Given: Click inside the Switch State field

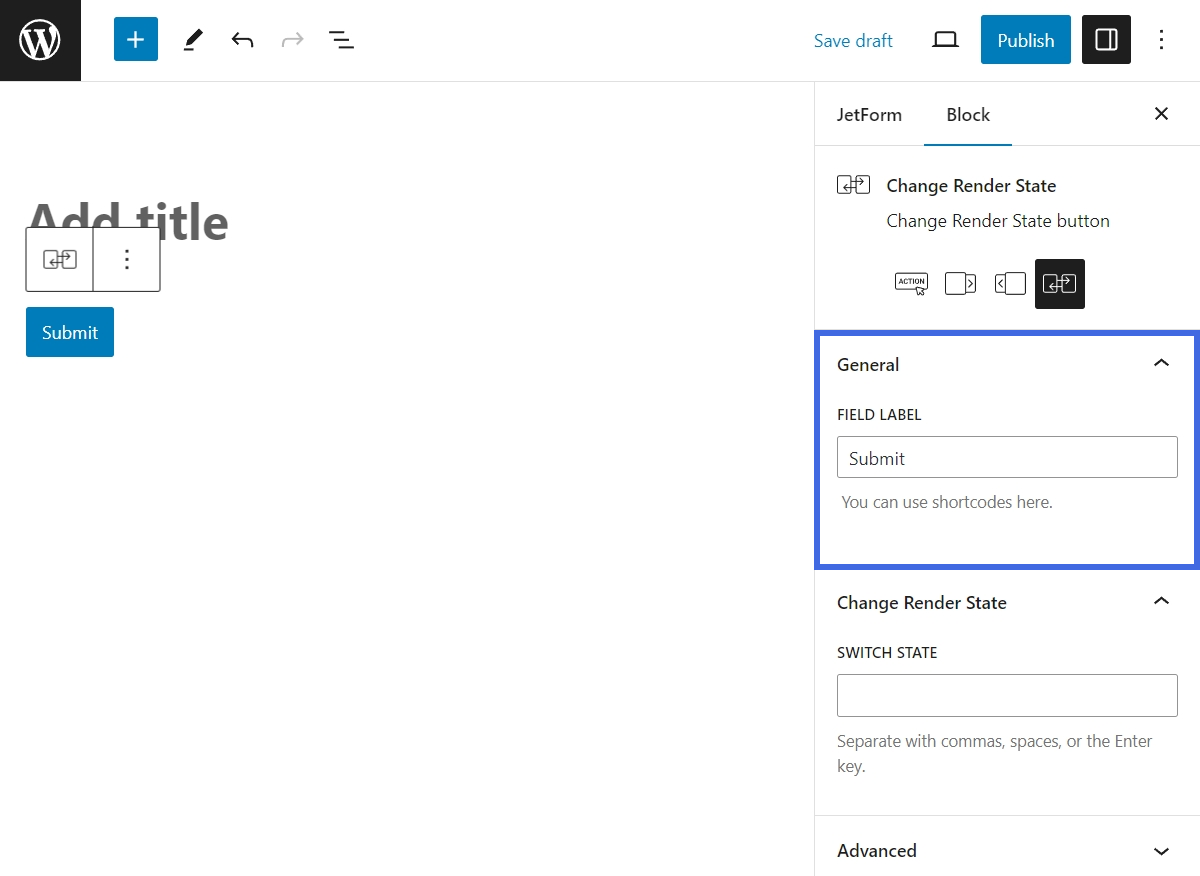Looking at the screenshot, I should 1006,694.
